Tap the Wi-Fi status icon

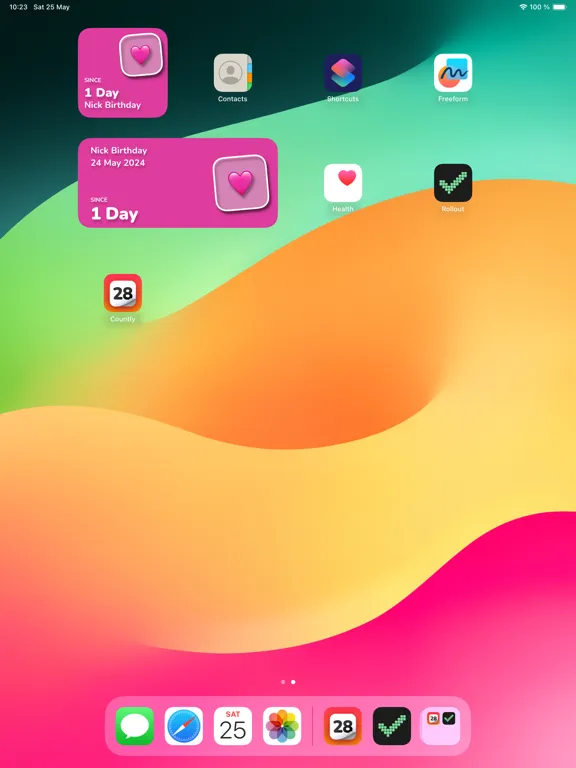(x=523, y=7)
